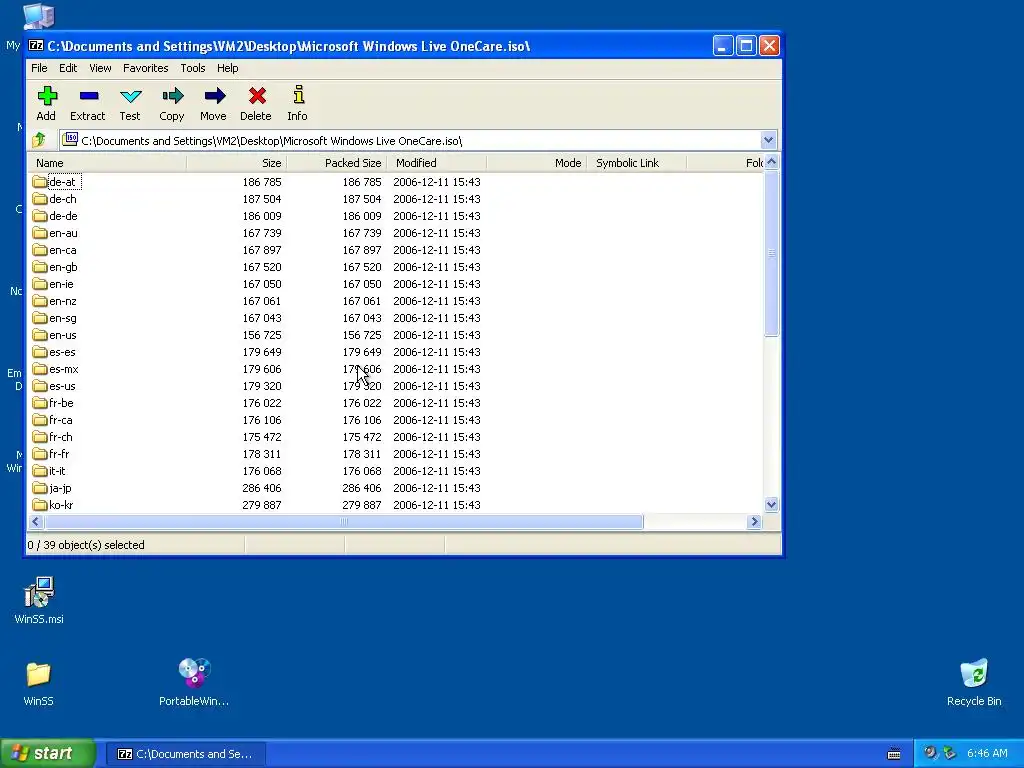Screen dimensions: 1024x768
Task: Click the 7z icon in title bar
Action: point(36,46)
